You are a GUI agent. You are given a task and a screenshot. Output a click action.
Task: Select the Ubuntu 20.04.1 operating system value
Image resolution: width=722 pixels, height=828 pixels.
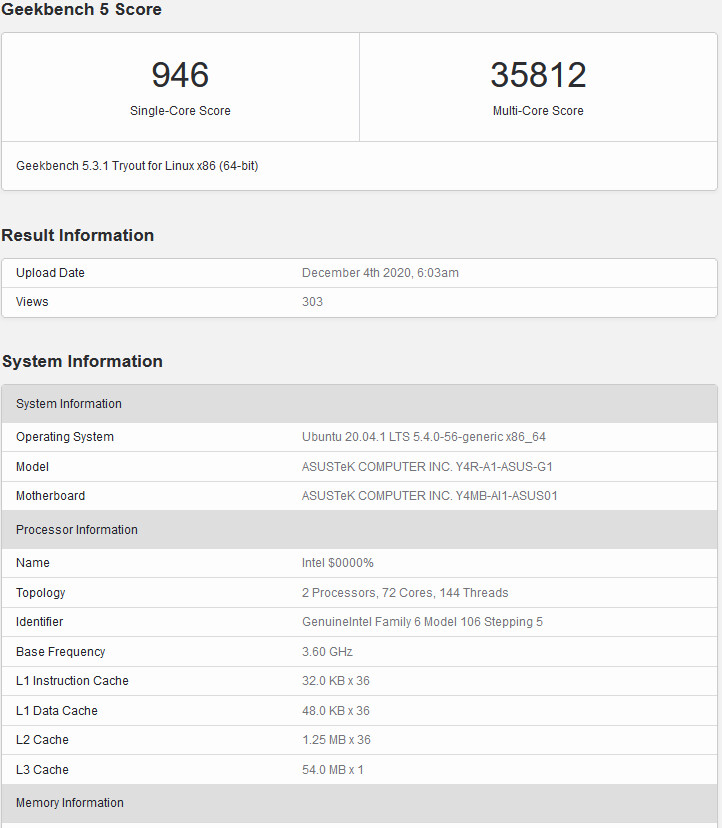(x=424, y=437)
